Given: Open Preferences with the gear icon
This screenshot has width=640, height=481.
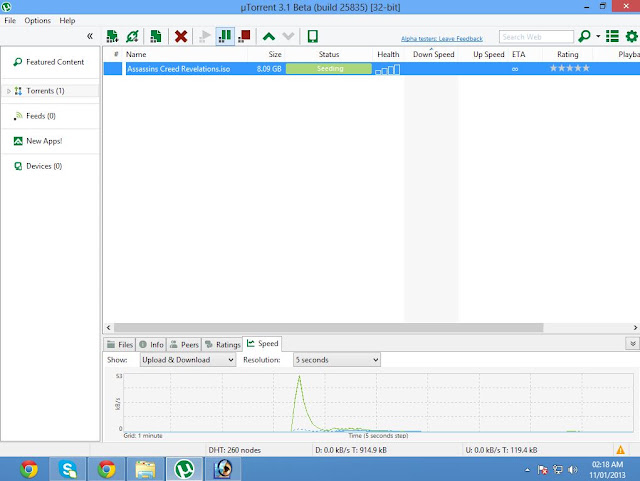Looking at the screenshot, I should (x=631, y=36).
